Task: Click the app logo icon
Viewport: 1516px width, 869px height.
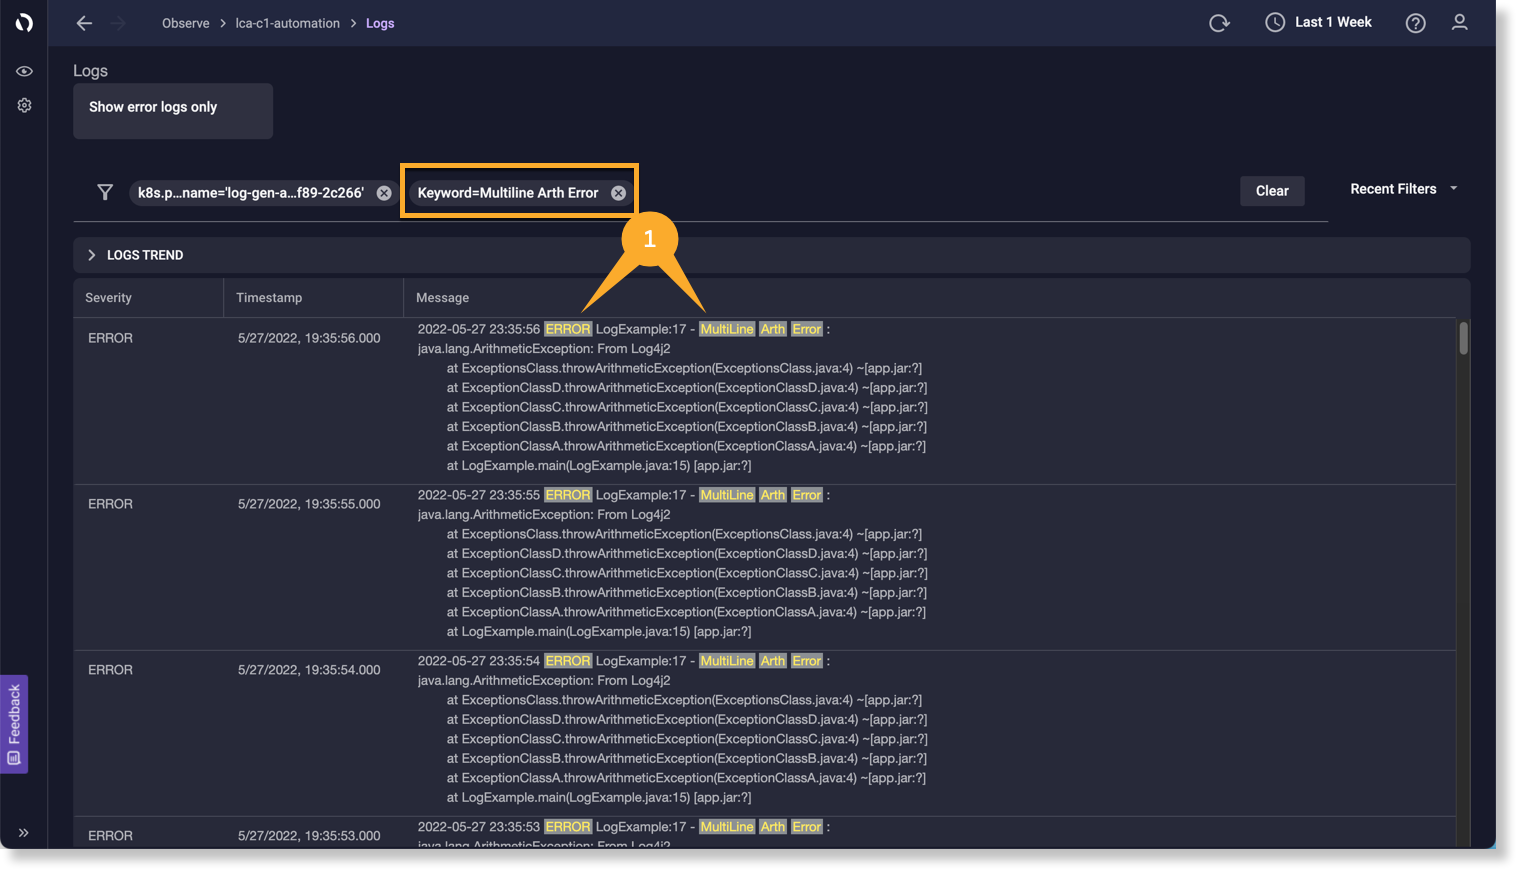Action: click(x=24, y=22)
